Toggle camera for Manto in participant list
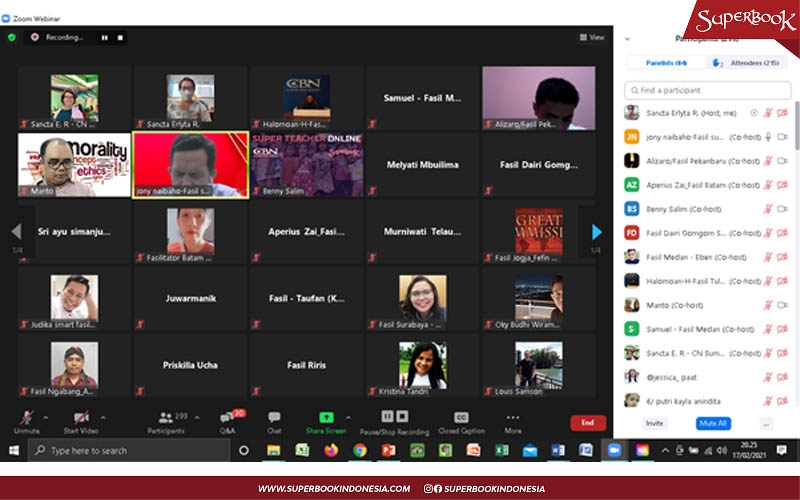Screen dimensions: 800x500 click(782, 305)
